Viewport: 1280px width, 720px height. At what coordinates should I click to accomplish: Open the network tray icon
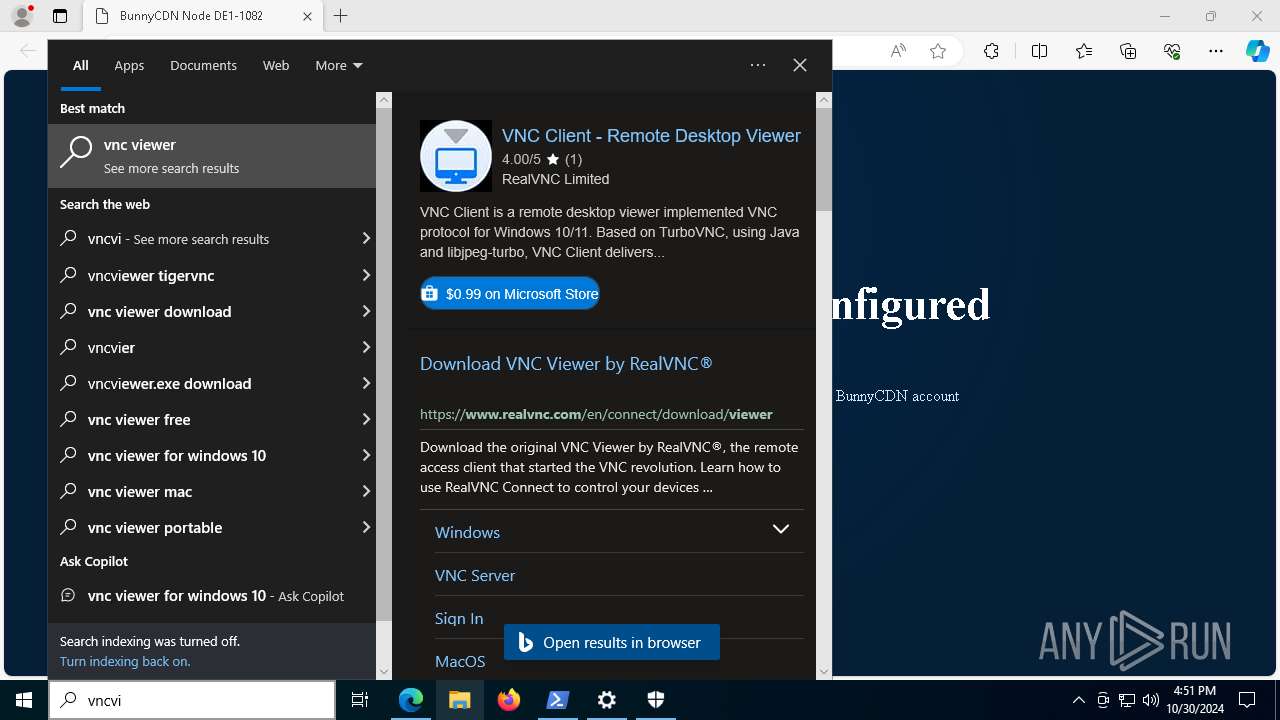click(1127, 700)
